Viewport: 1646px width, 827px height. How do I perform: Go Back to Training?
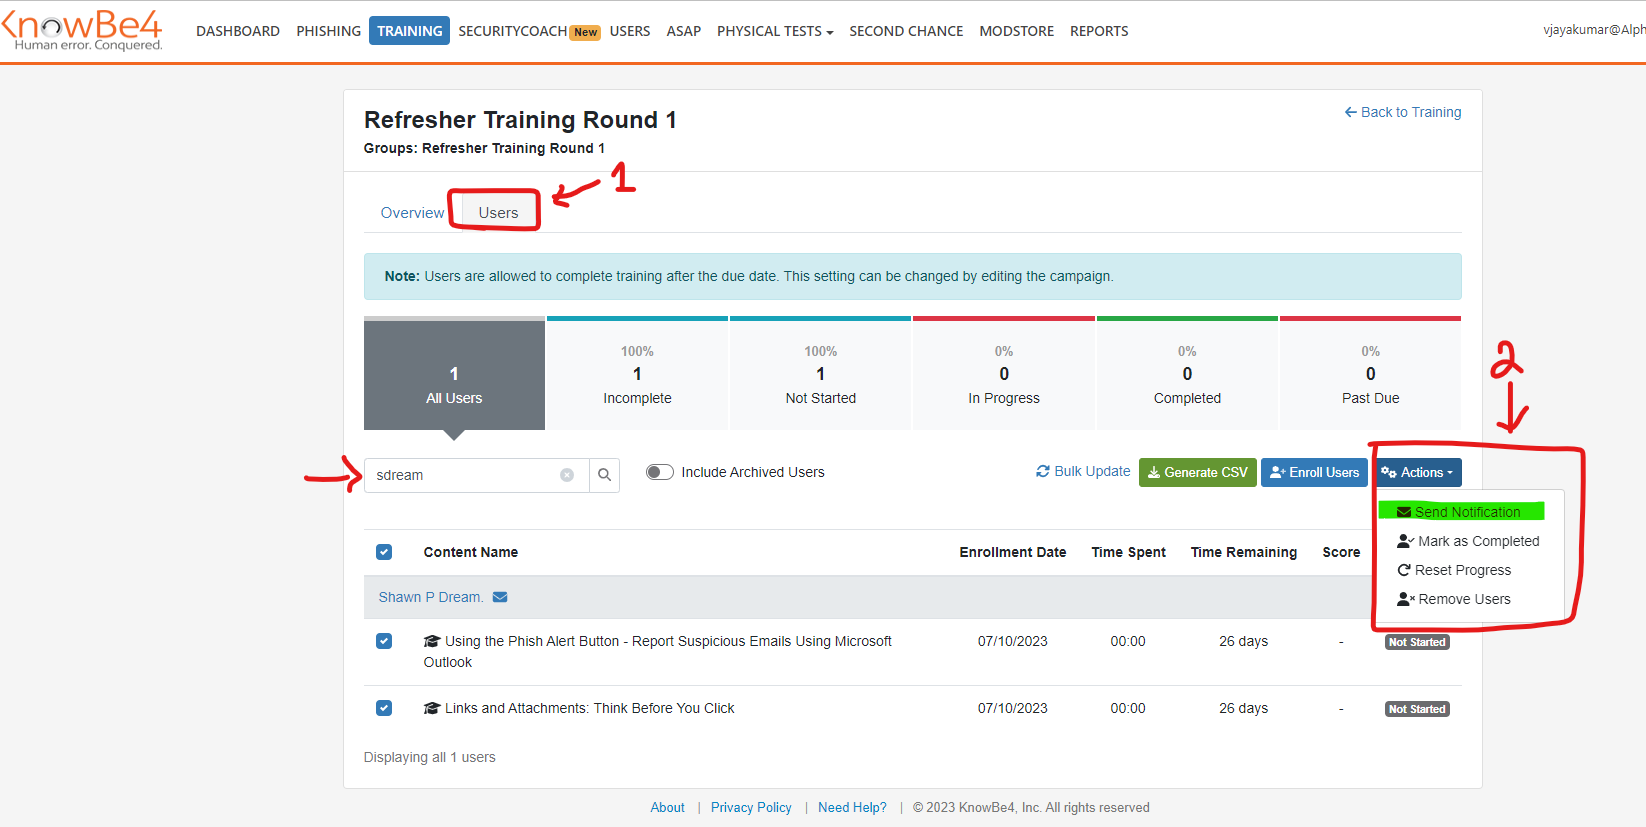pos(1402,112)
